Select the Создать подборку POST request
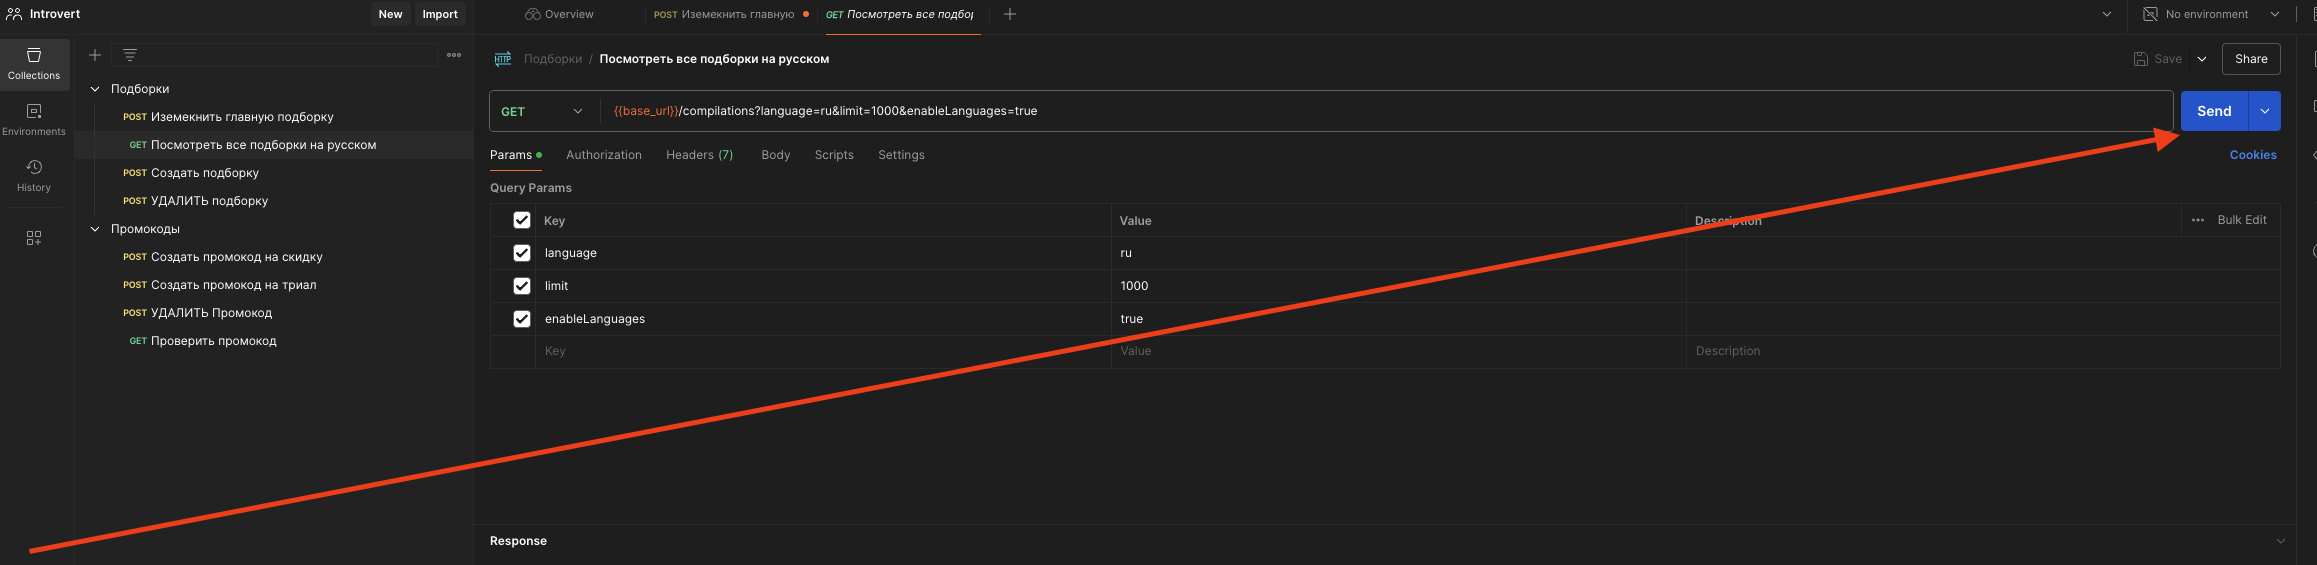This screenshot has width=2317, height=565. 204,173
